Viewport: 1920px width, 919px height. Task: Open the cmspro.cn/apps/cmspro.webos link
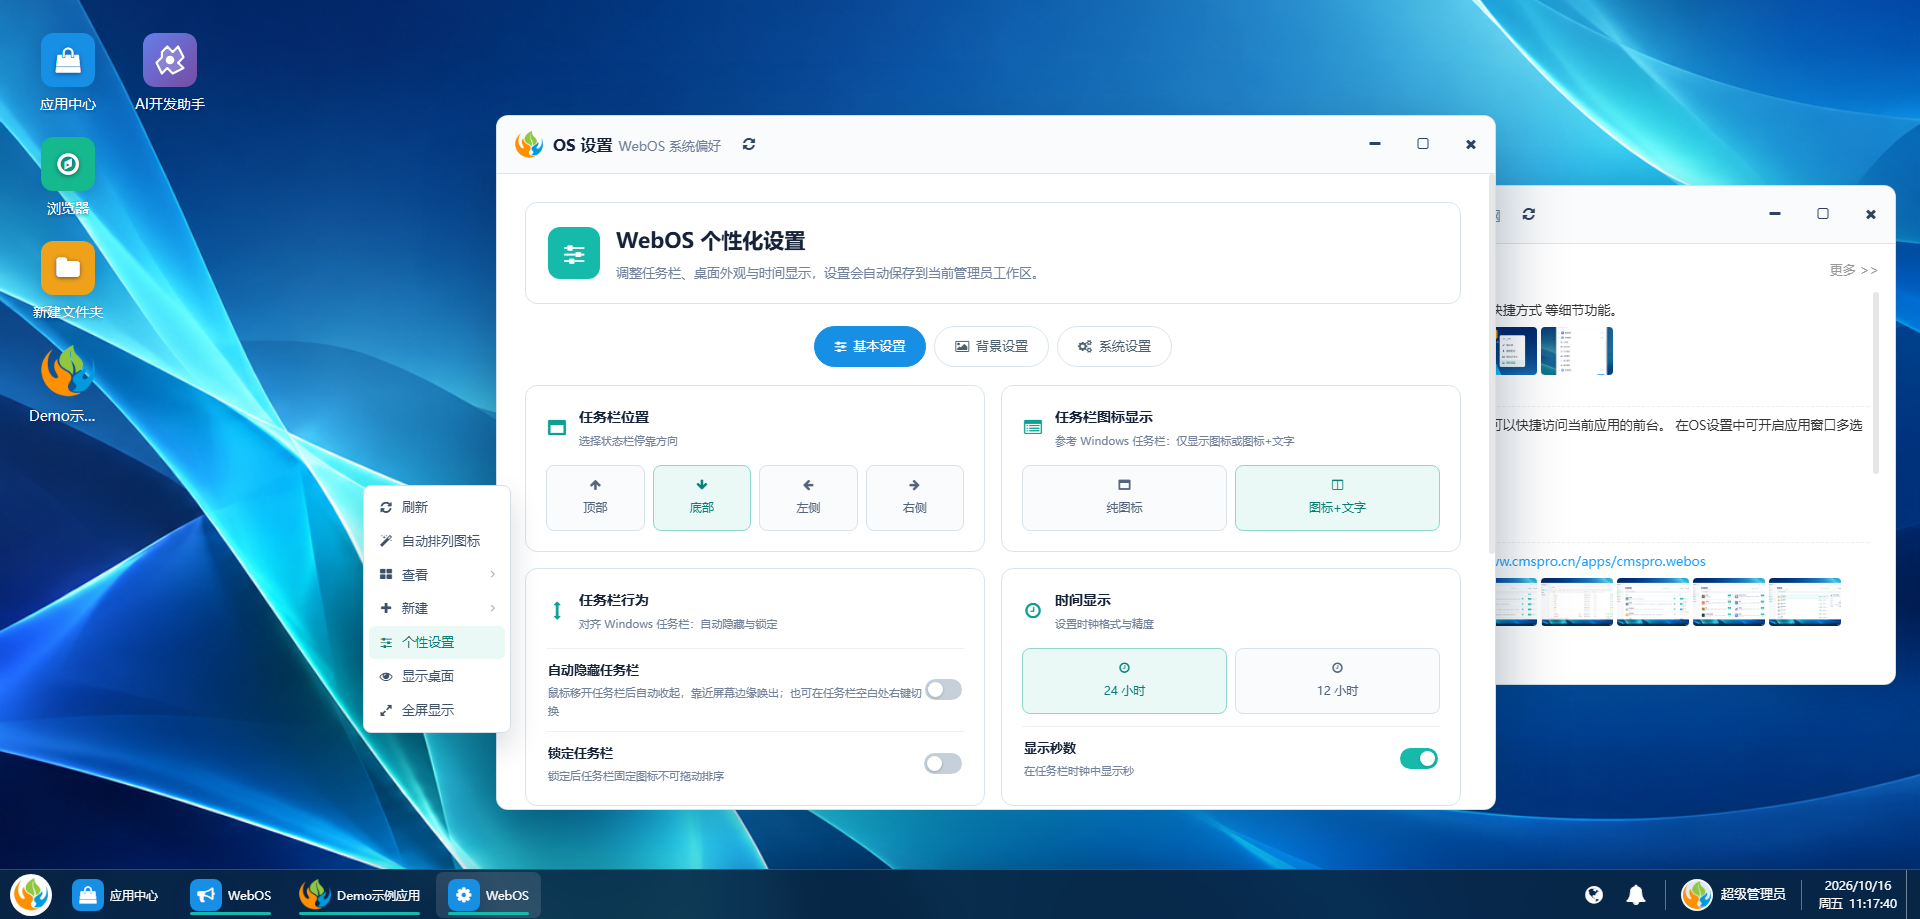1601,562
